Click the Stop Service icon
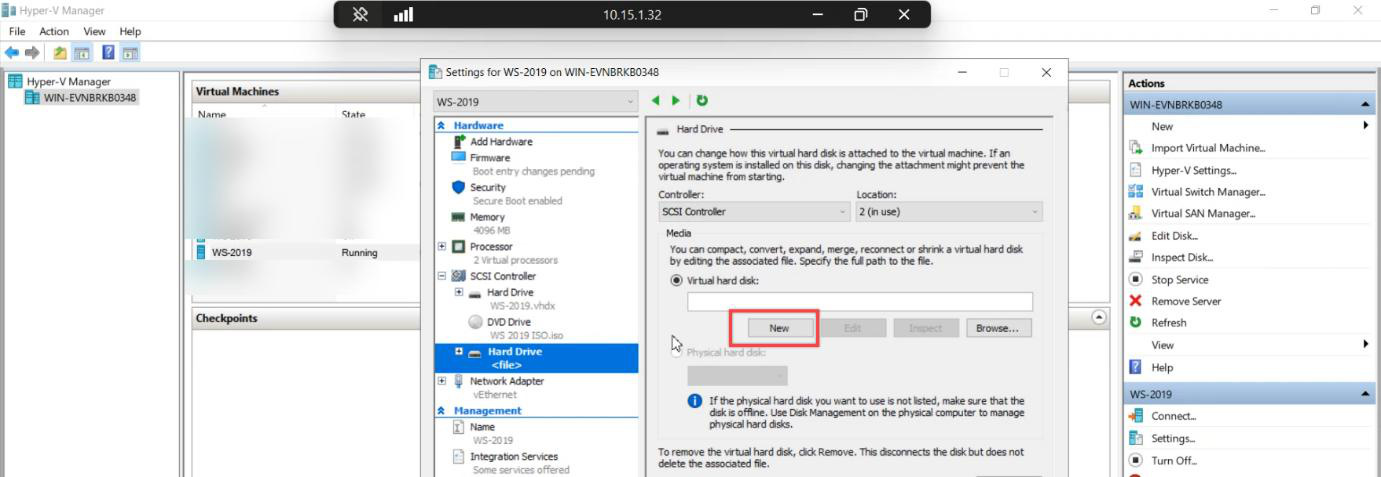The width and height of the screenshot is (1381, 477). coord(1135,280)
